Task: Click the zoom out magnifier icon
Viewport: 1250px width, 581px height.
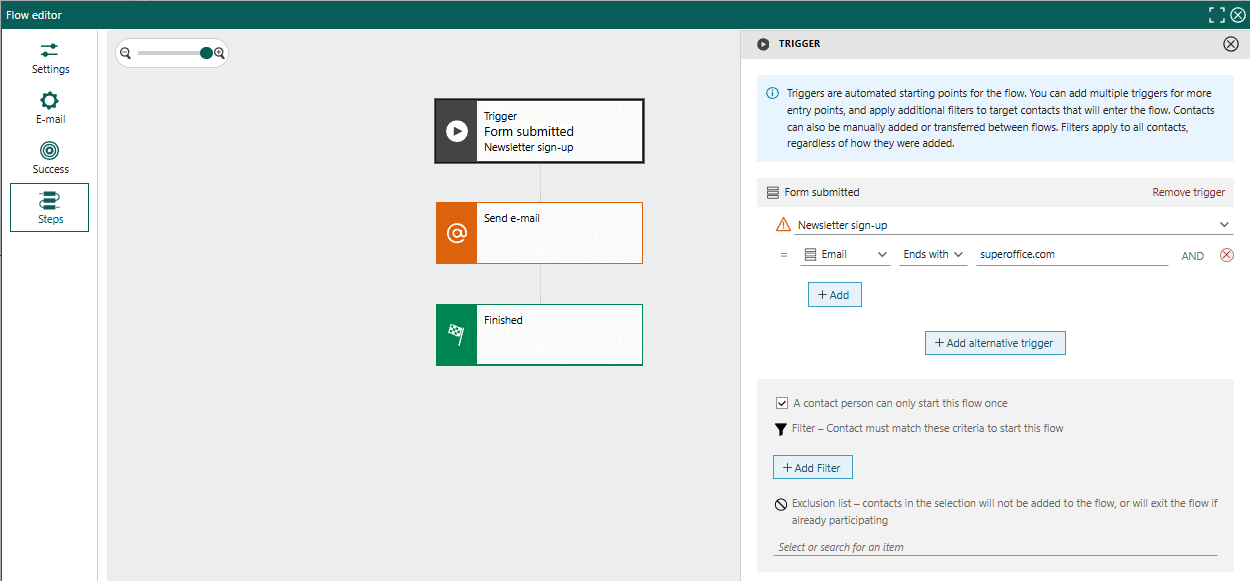Action: coord(125,53)
